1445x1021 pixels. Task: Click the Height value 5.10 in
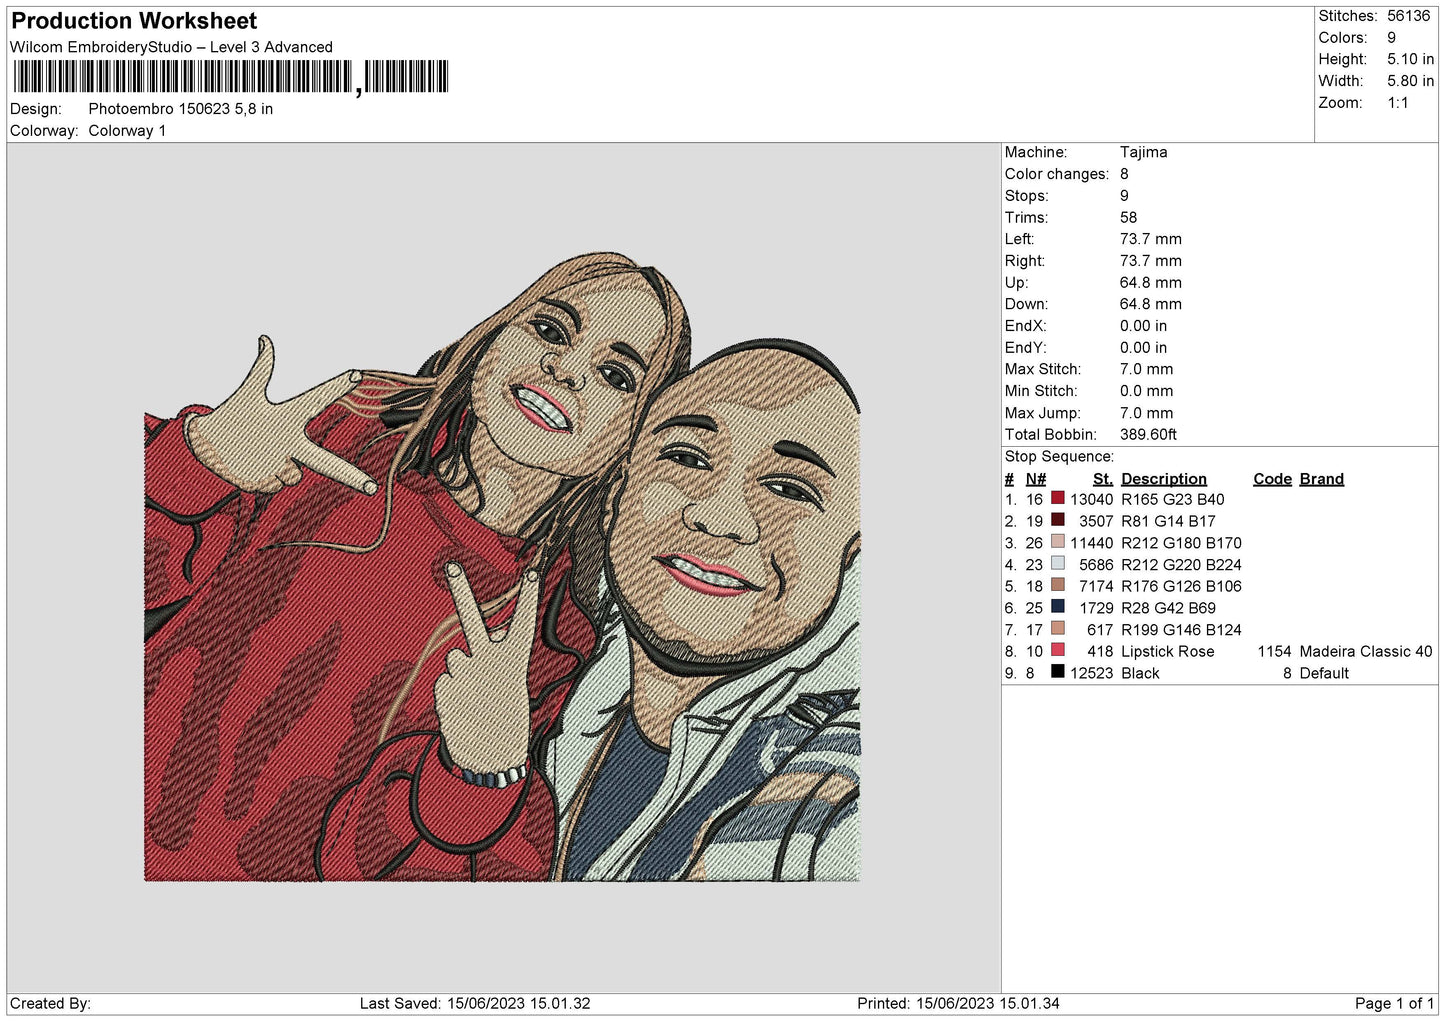click(1410, 60)
